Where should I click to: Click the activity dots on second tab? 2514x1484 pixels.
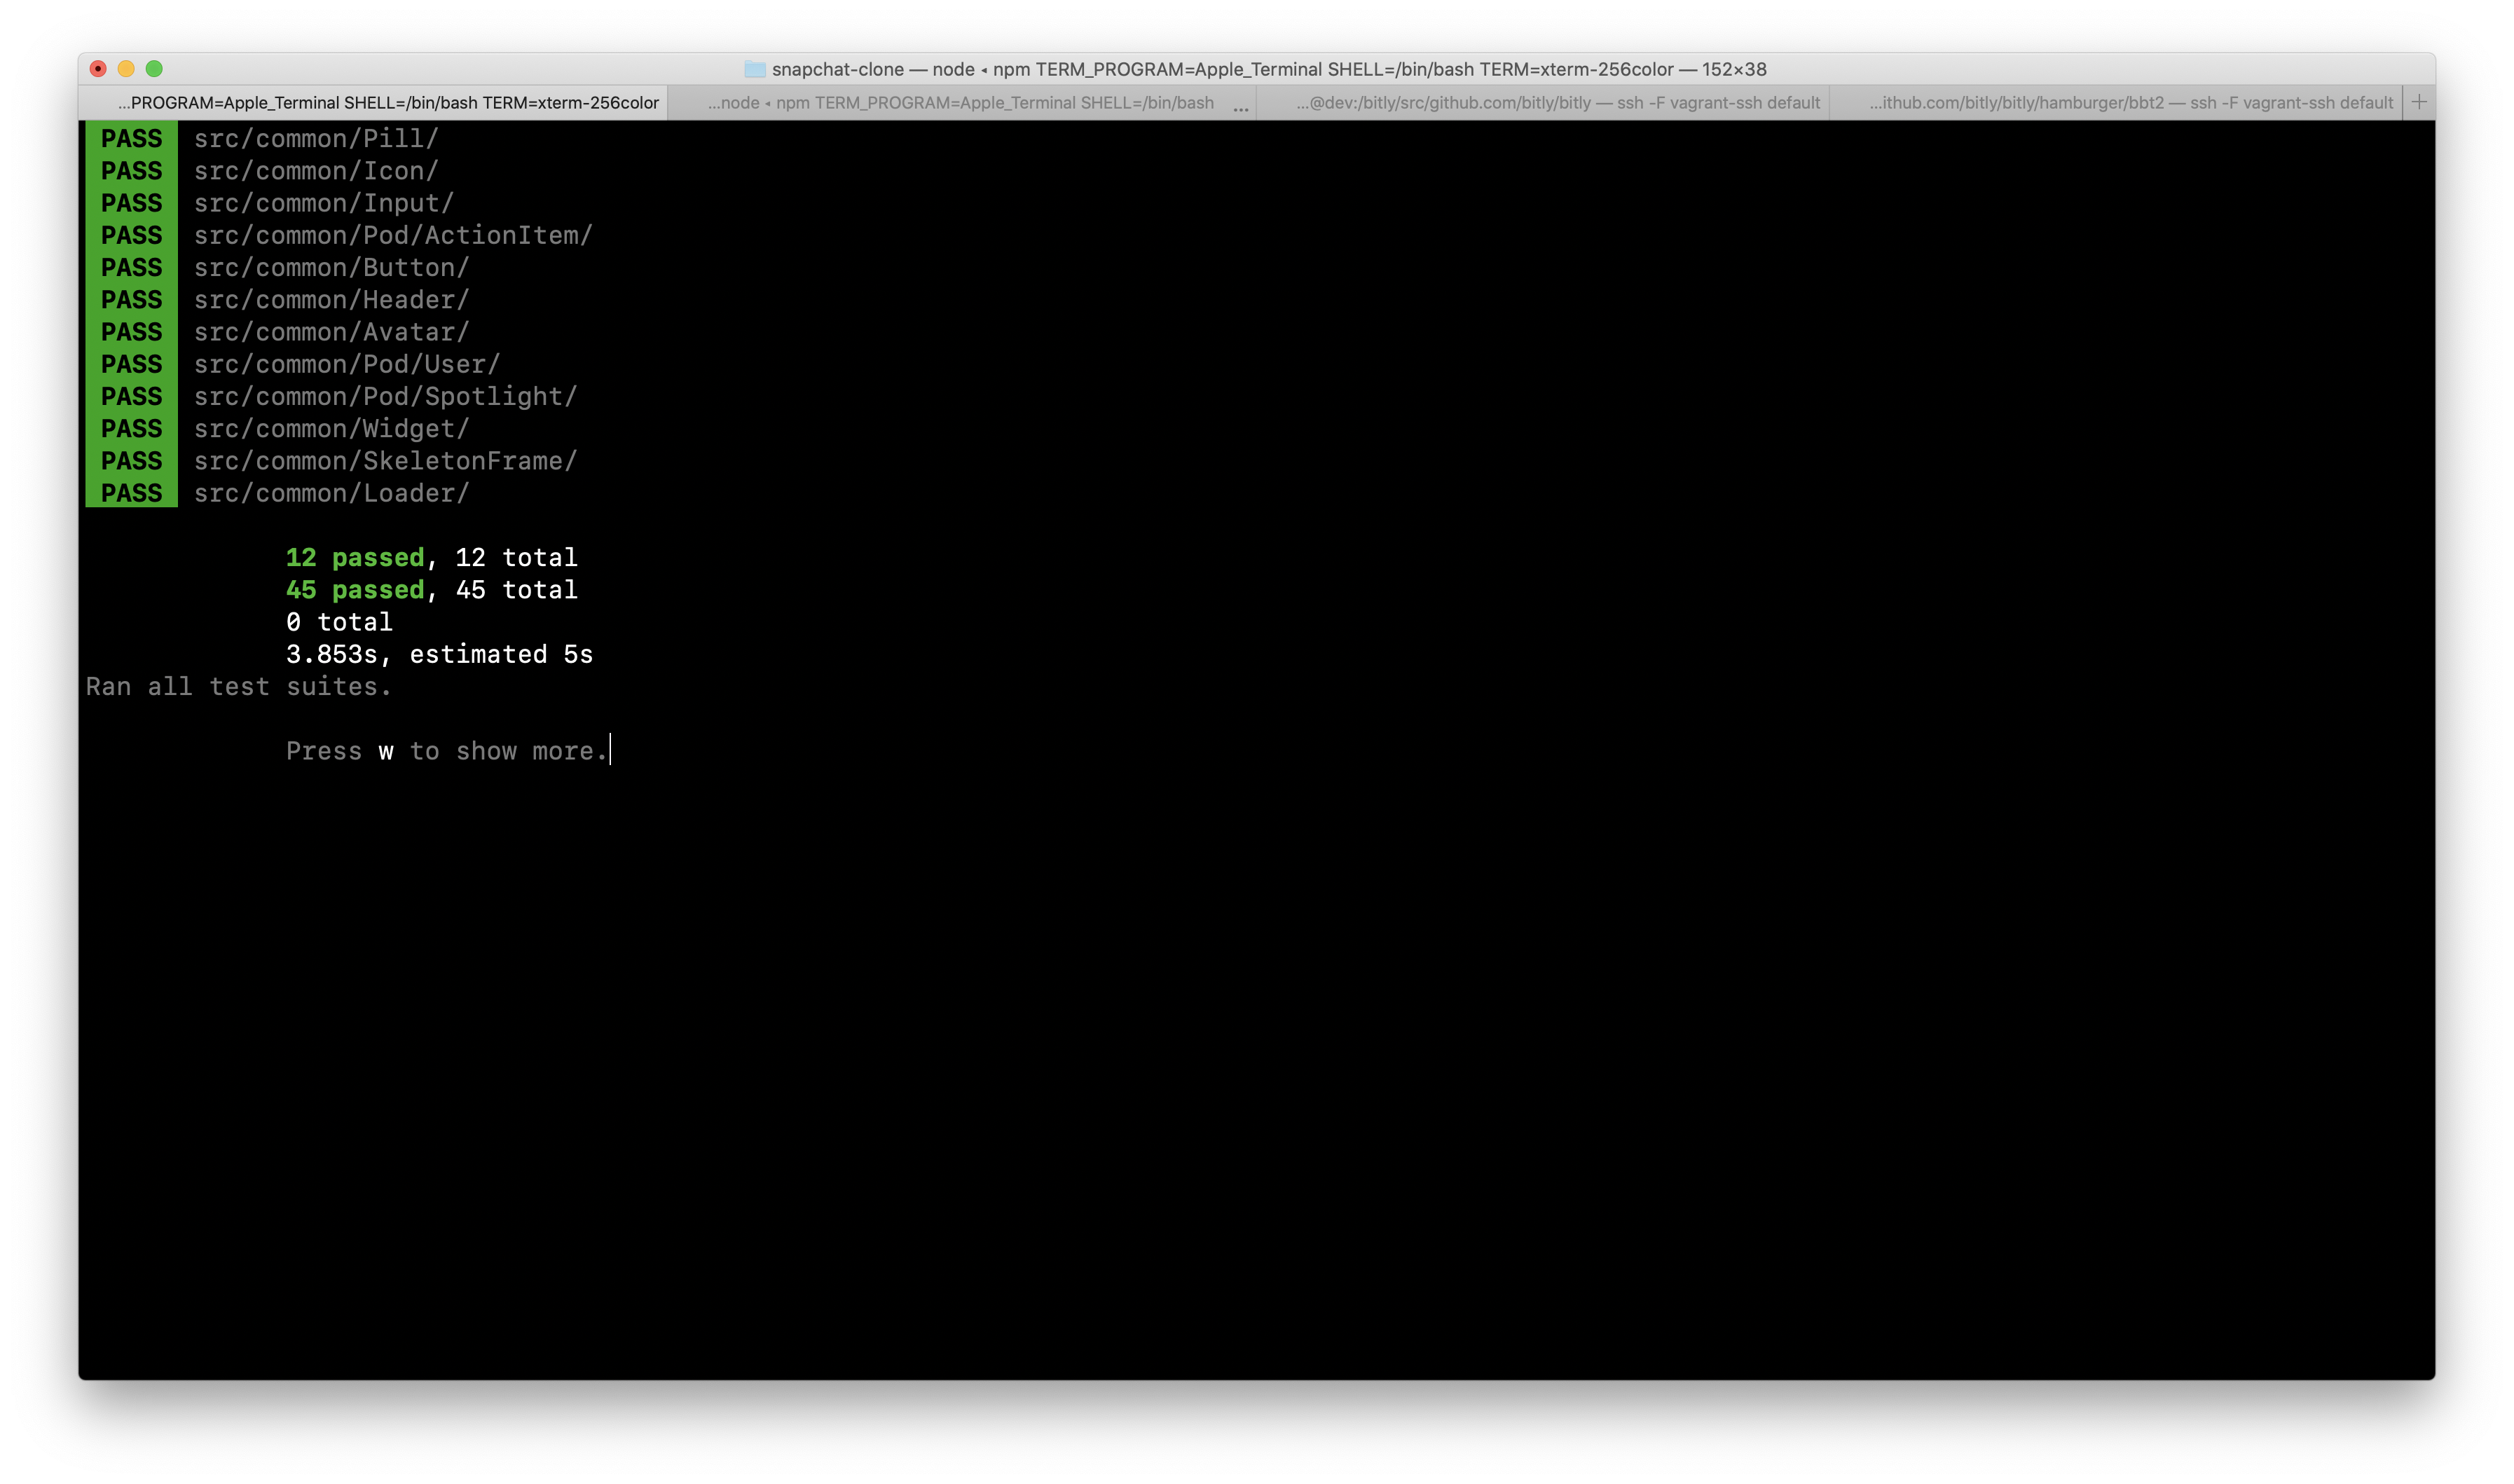point(1240,108)
